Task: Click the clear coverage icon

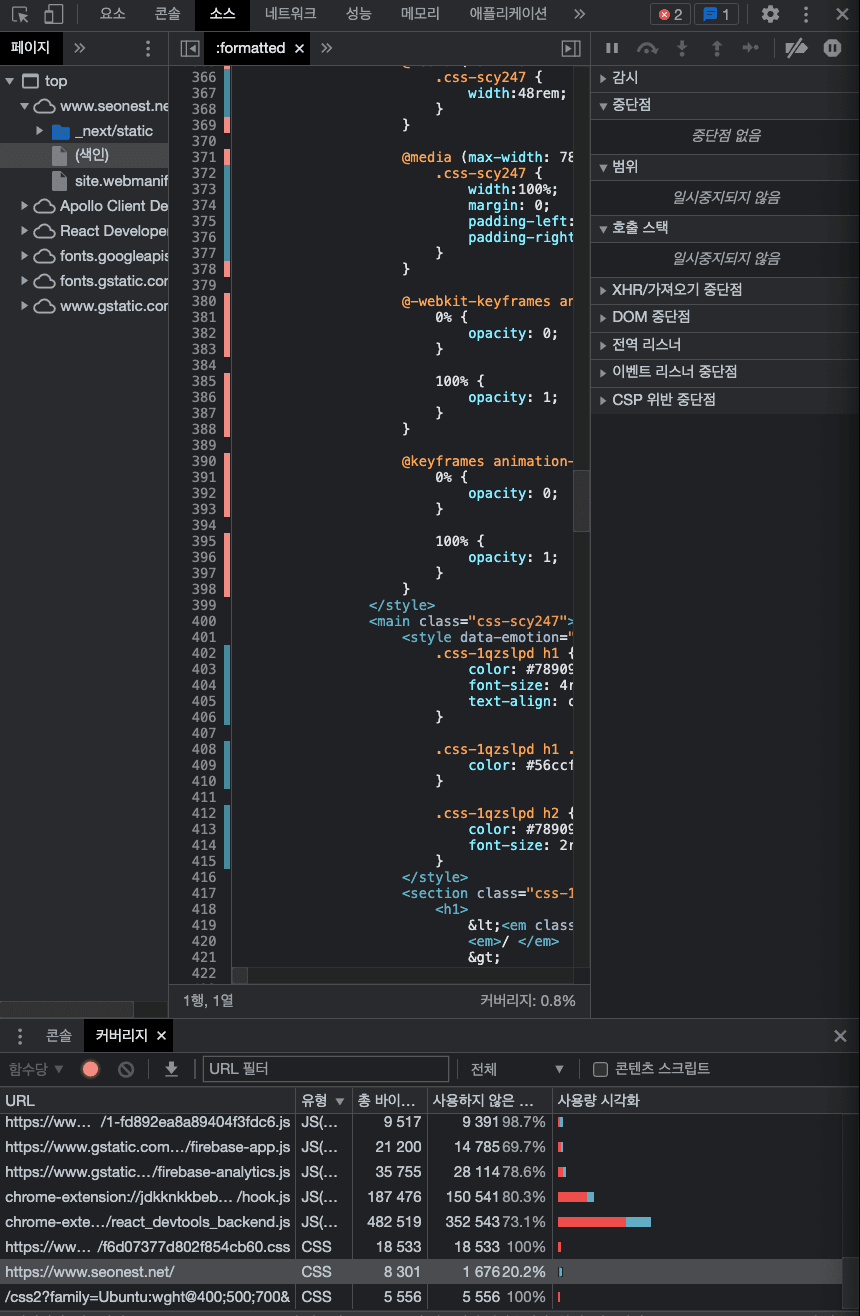Action: coord(126,1069)
